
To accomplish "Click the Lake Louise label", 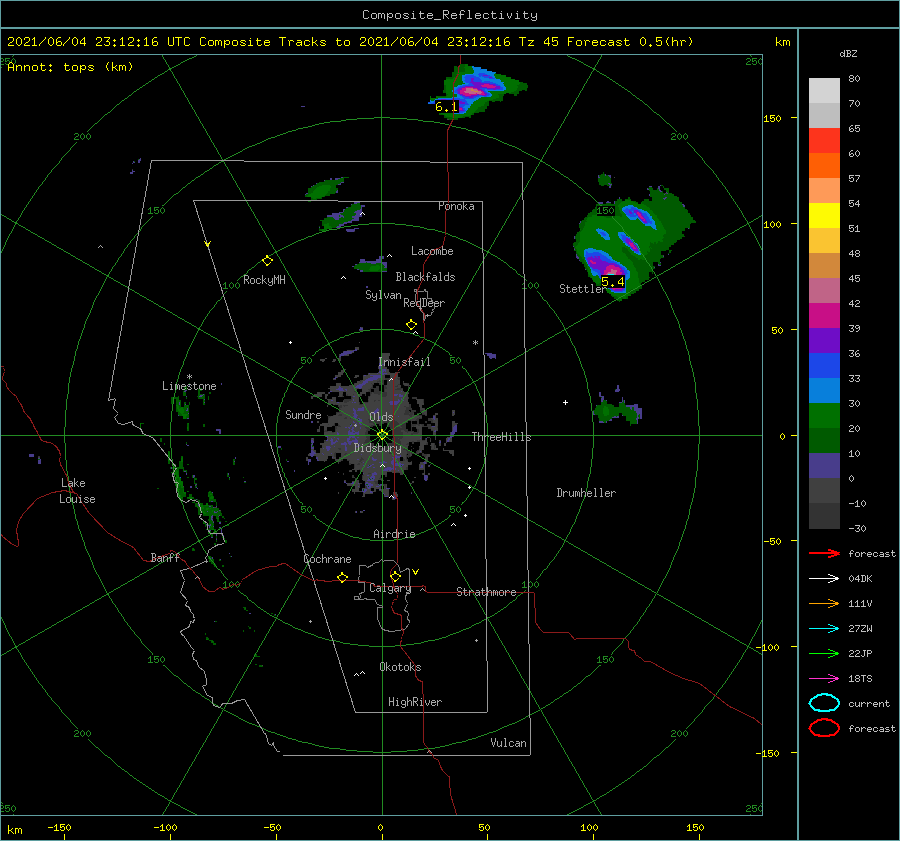I will 77,491.
